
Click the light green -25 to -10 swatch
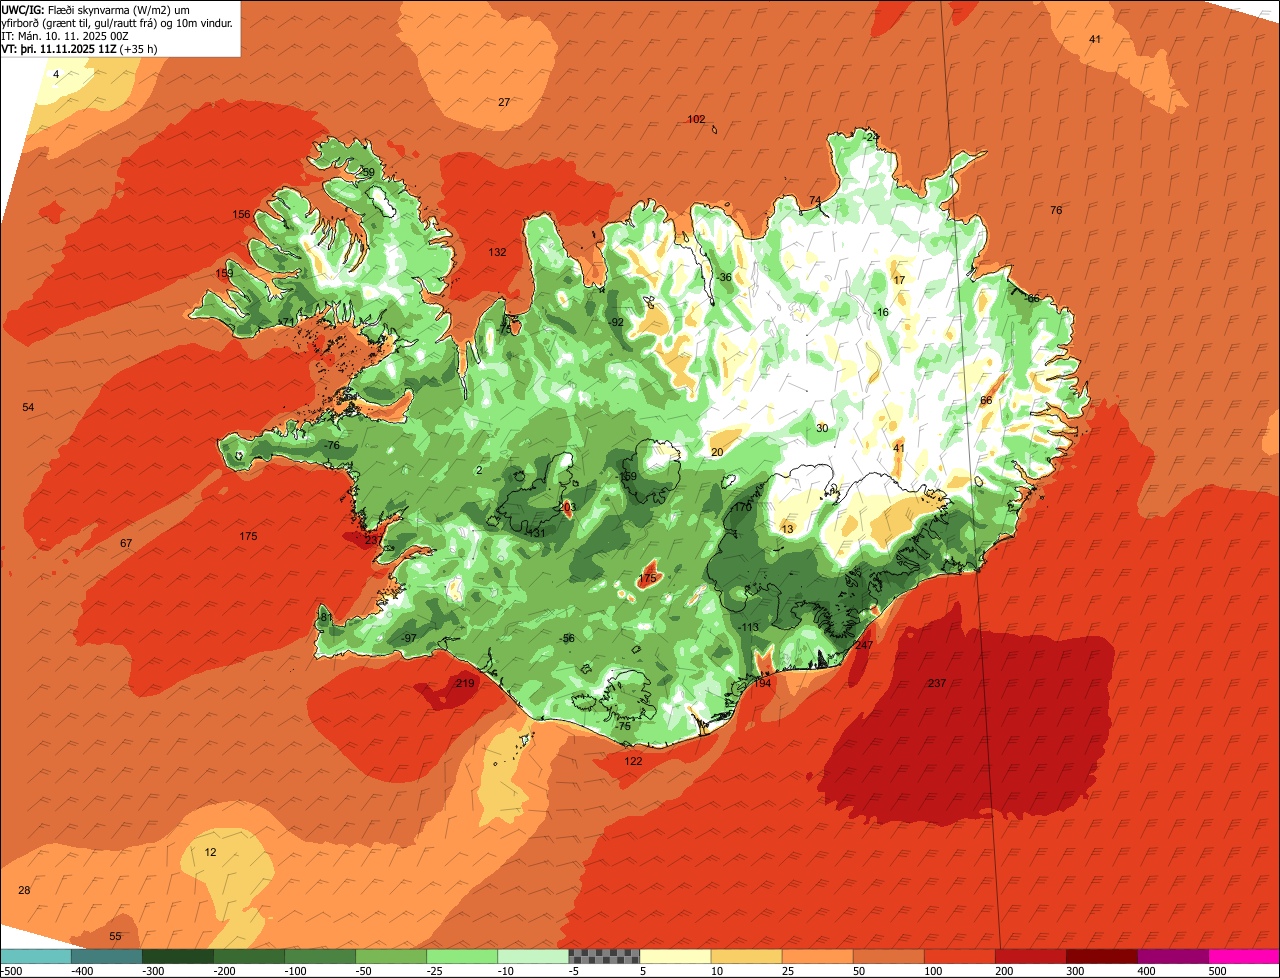(x=462, y=956)
